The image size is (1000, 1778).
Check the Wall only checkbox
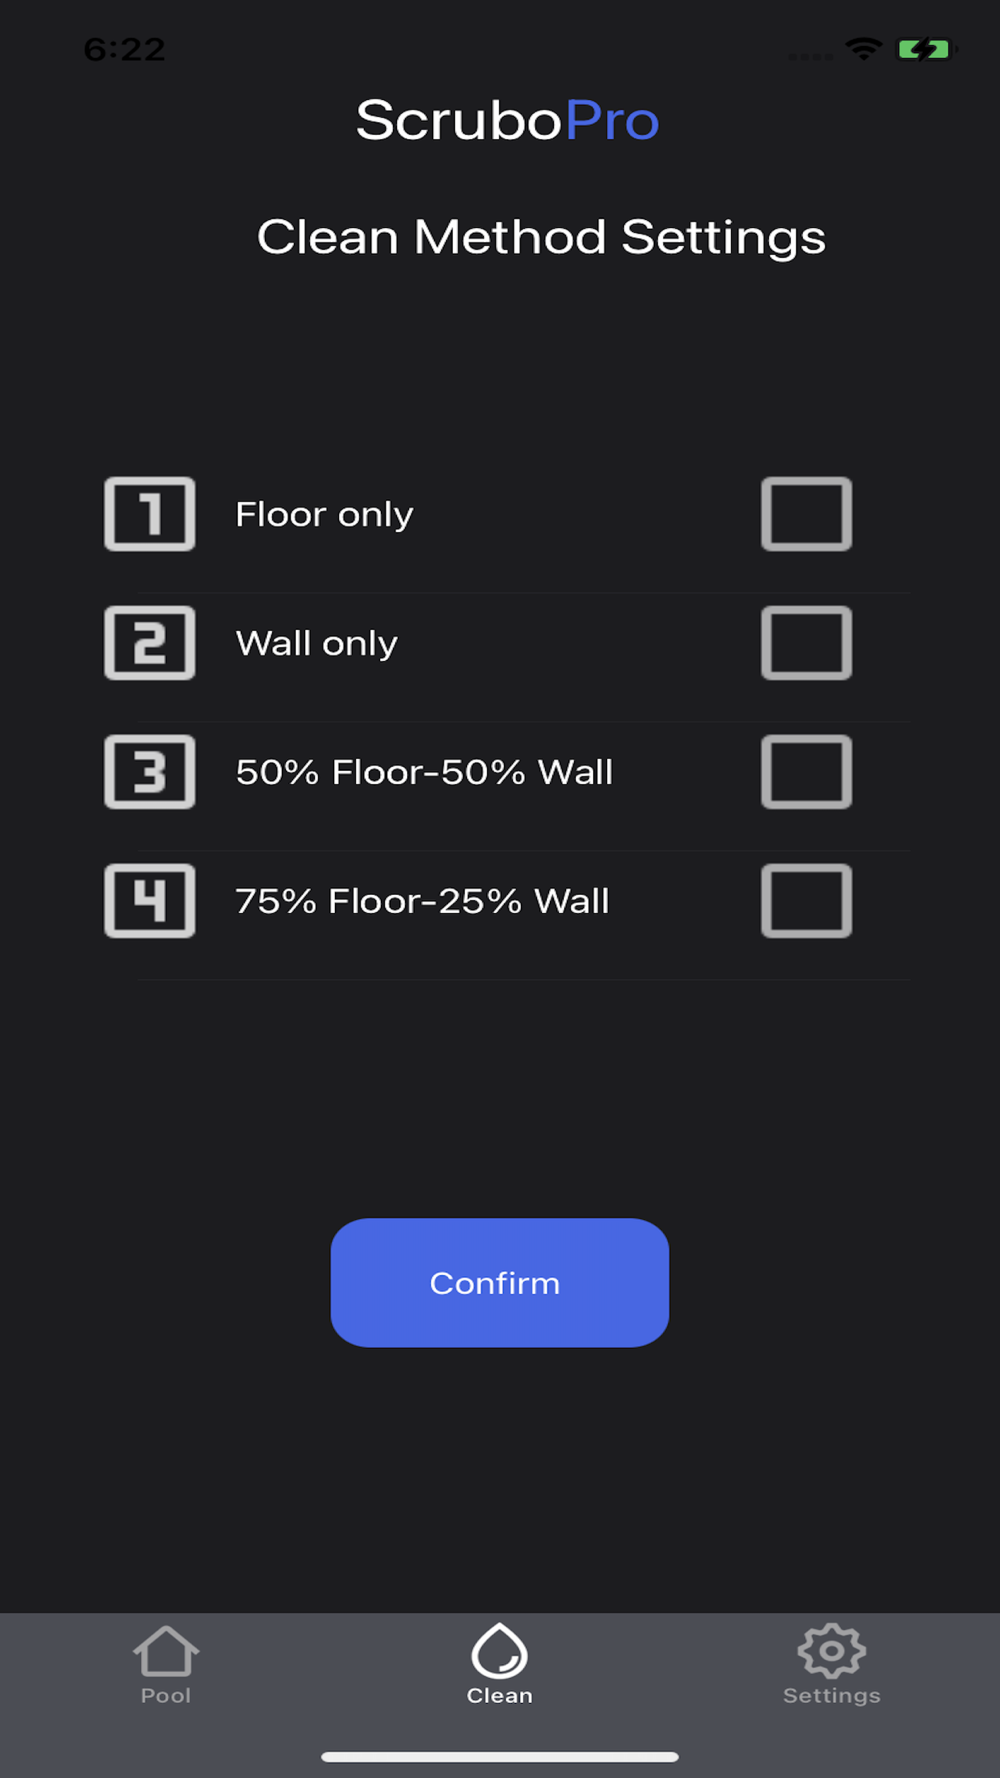807,643
